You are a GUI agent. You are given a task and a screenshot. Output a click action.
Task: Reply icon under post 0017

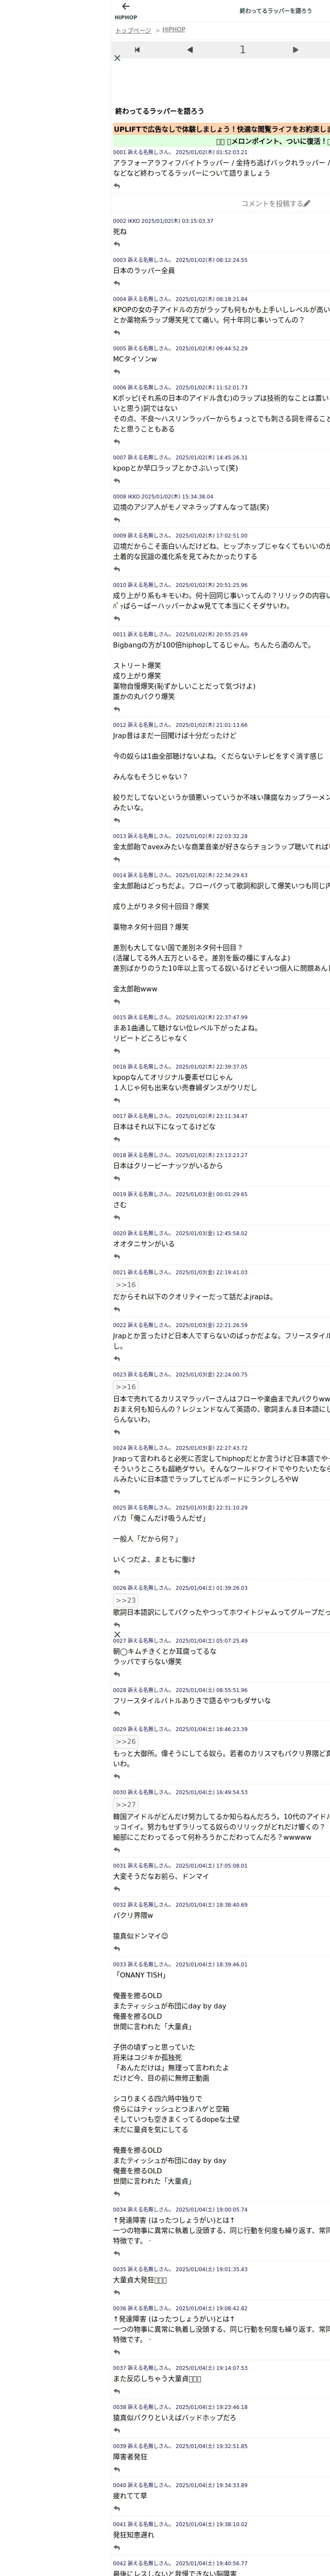pos(117,1140)
